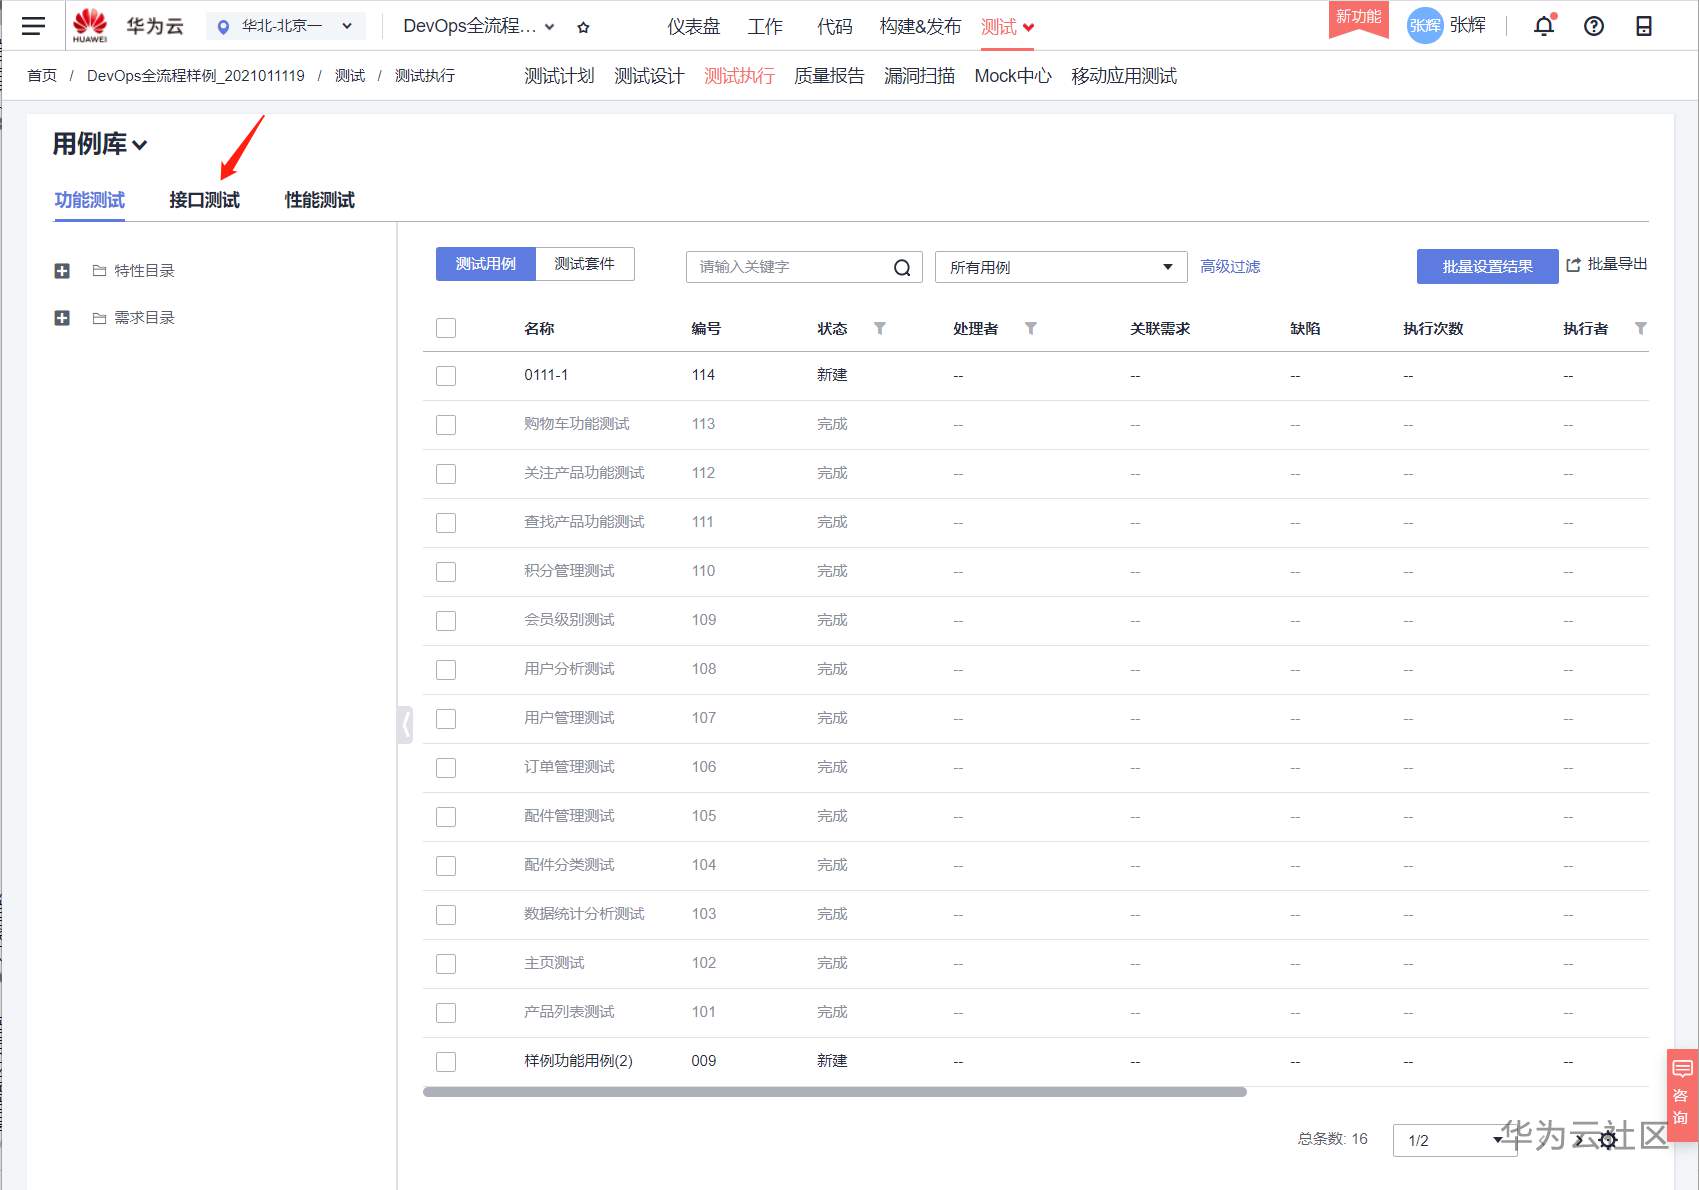Check the box for 会员级别测试
The width and height of the screenshot is (1699, 1190).
(446, 621)
